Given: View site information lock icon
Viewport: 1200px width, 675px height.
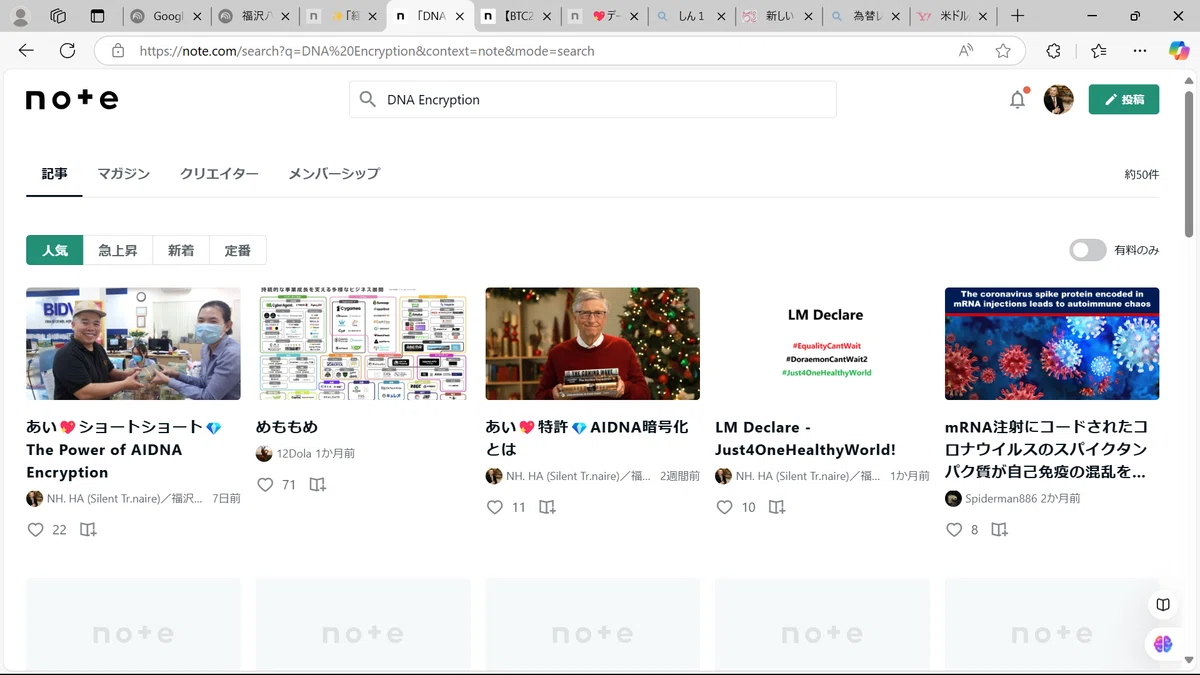Looking at the screenshot, I should [118, 51].
